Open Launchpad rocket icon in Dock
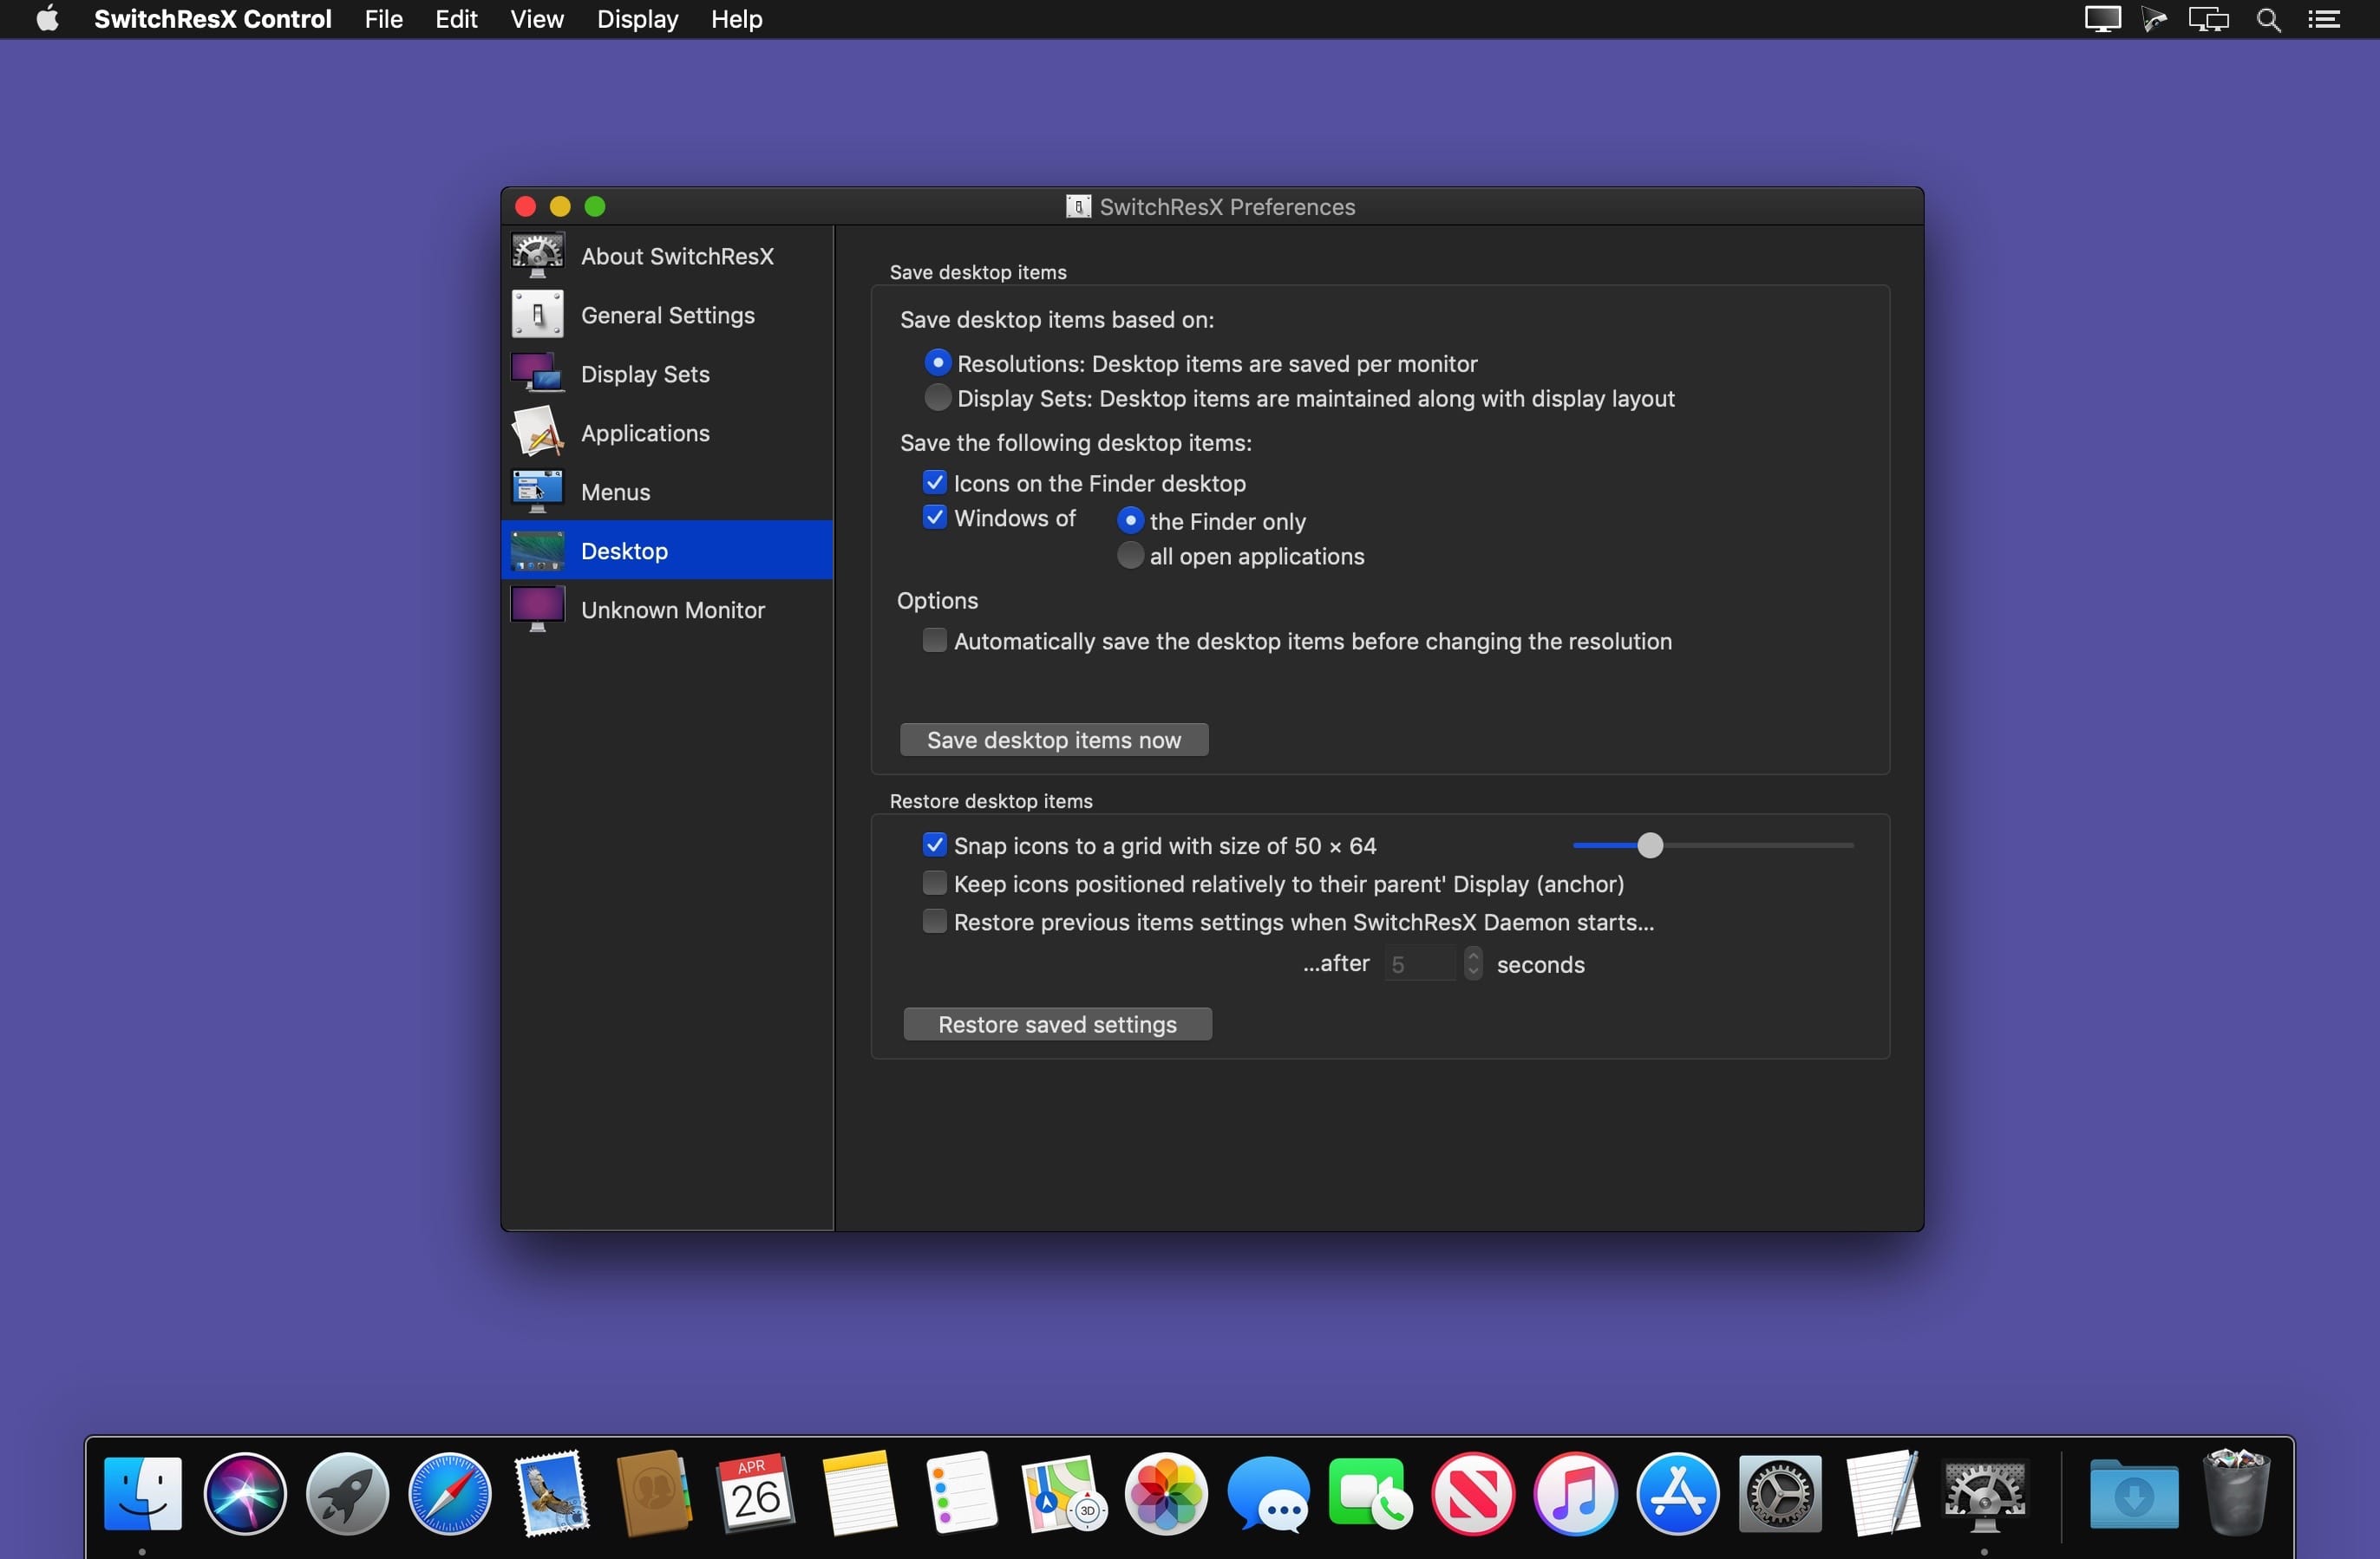Image resolution: width=2380 pixels, height=1559 pixels. click(347, 1493)
